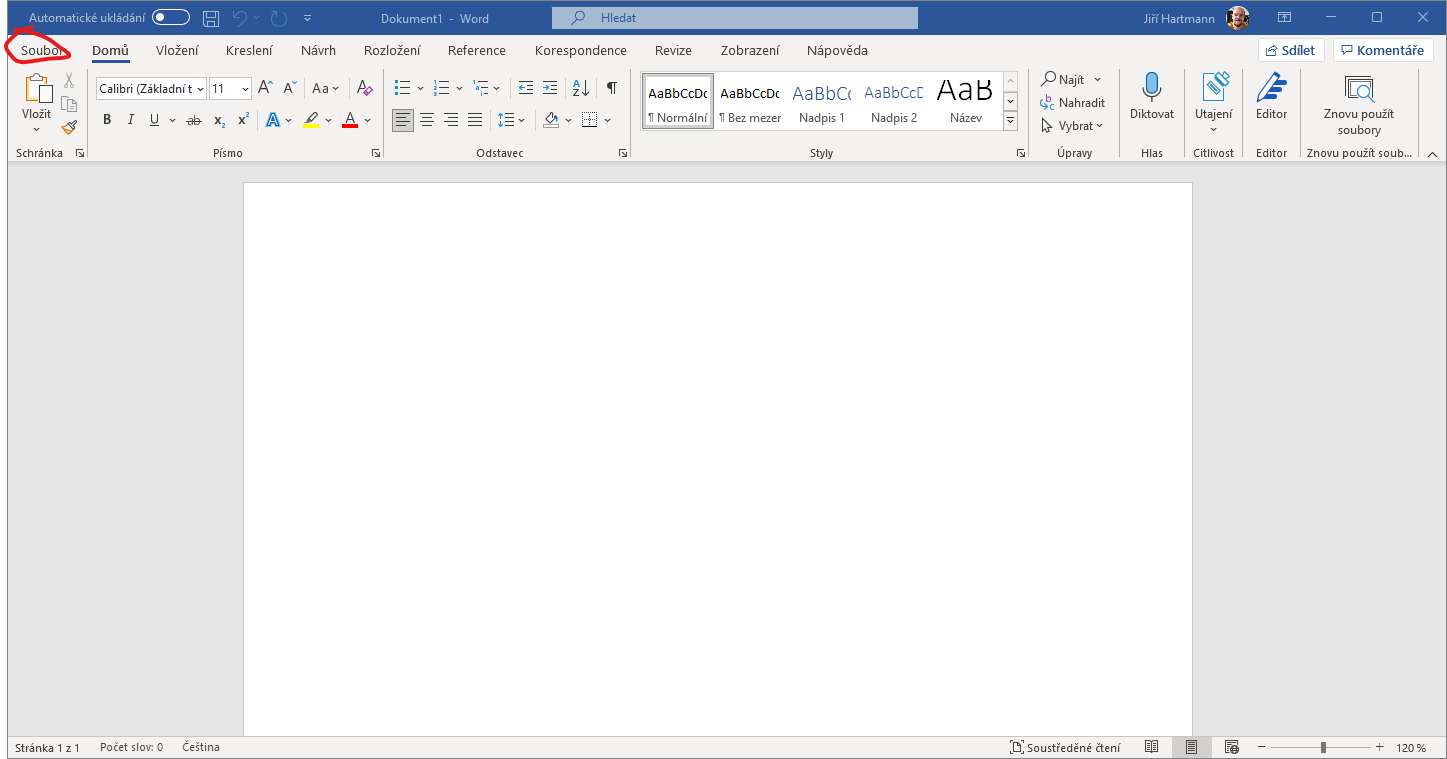Center align the paragraph

coord(427,120)
